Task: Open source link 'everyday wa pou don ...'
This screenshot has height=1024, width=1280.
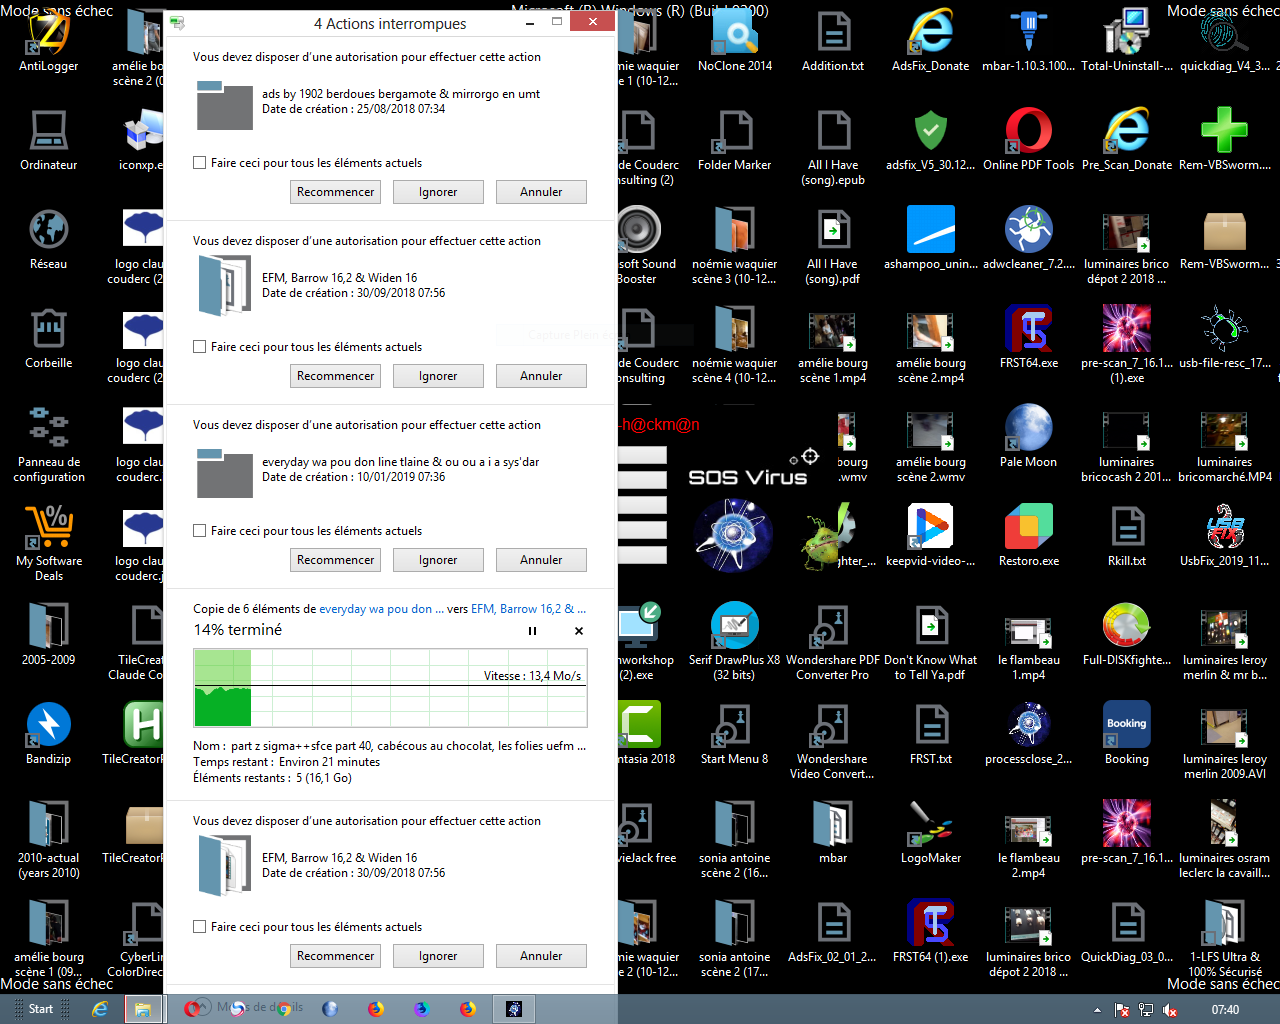Action: click(381, 609)
